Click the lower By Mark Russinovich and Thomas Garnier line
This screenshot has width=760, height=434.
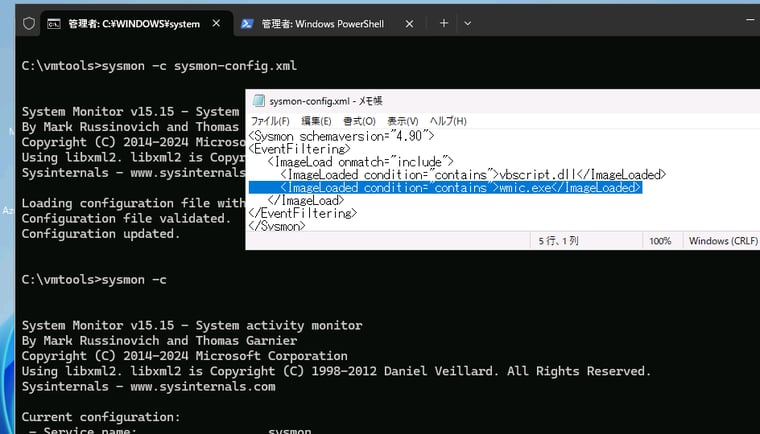pyautogui.click(x=159, y=341)
